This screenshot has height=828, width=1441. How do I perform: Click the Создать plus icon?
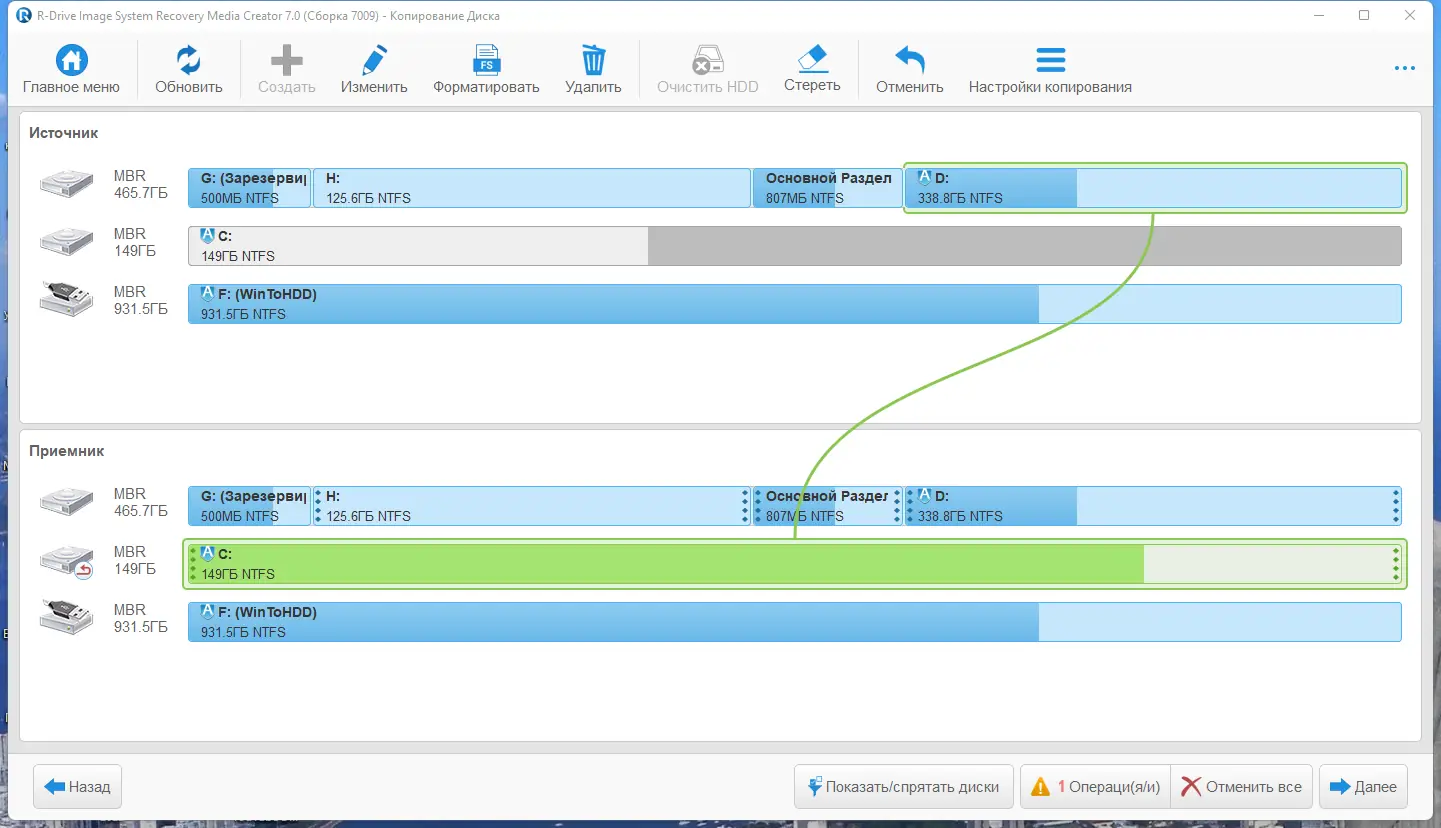tap(287, 61)
